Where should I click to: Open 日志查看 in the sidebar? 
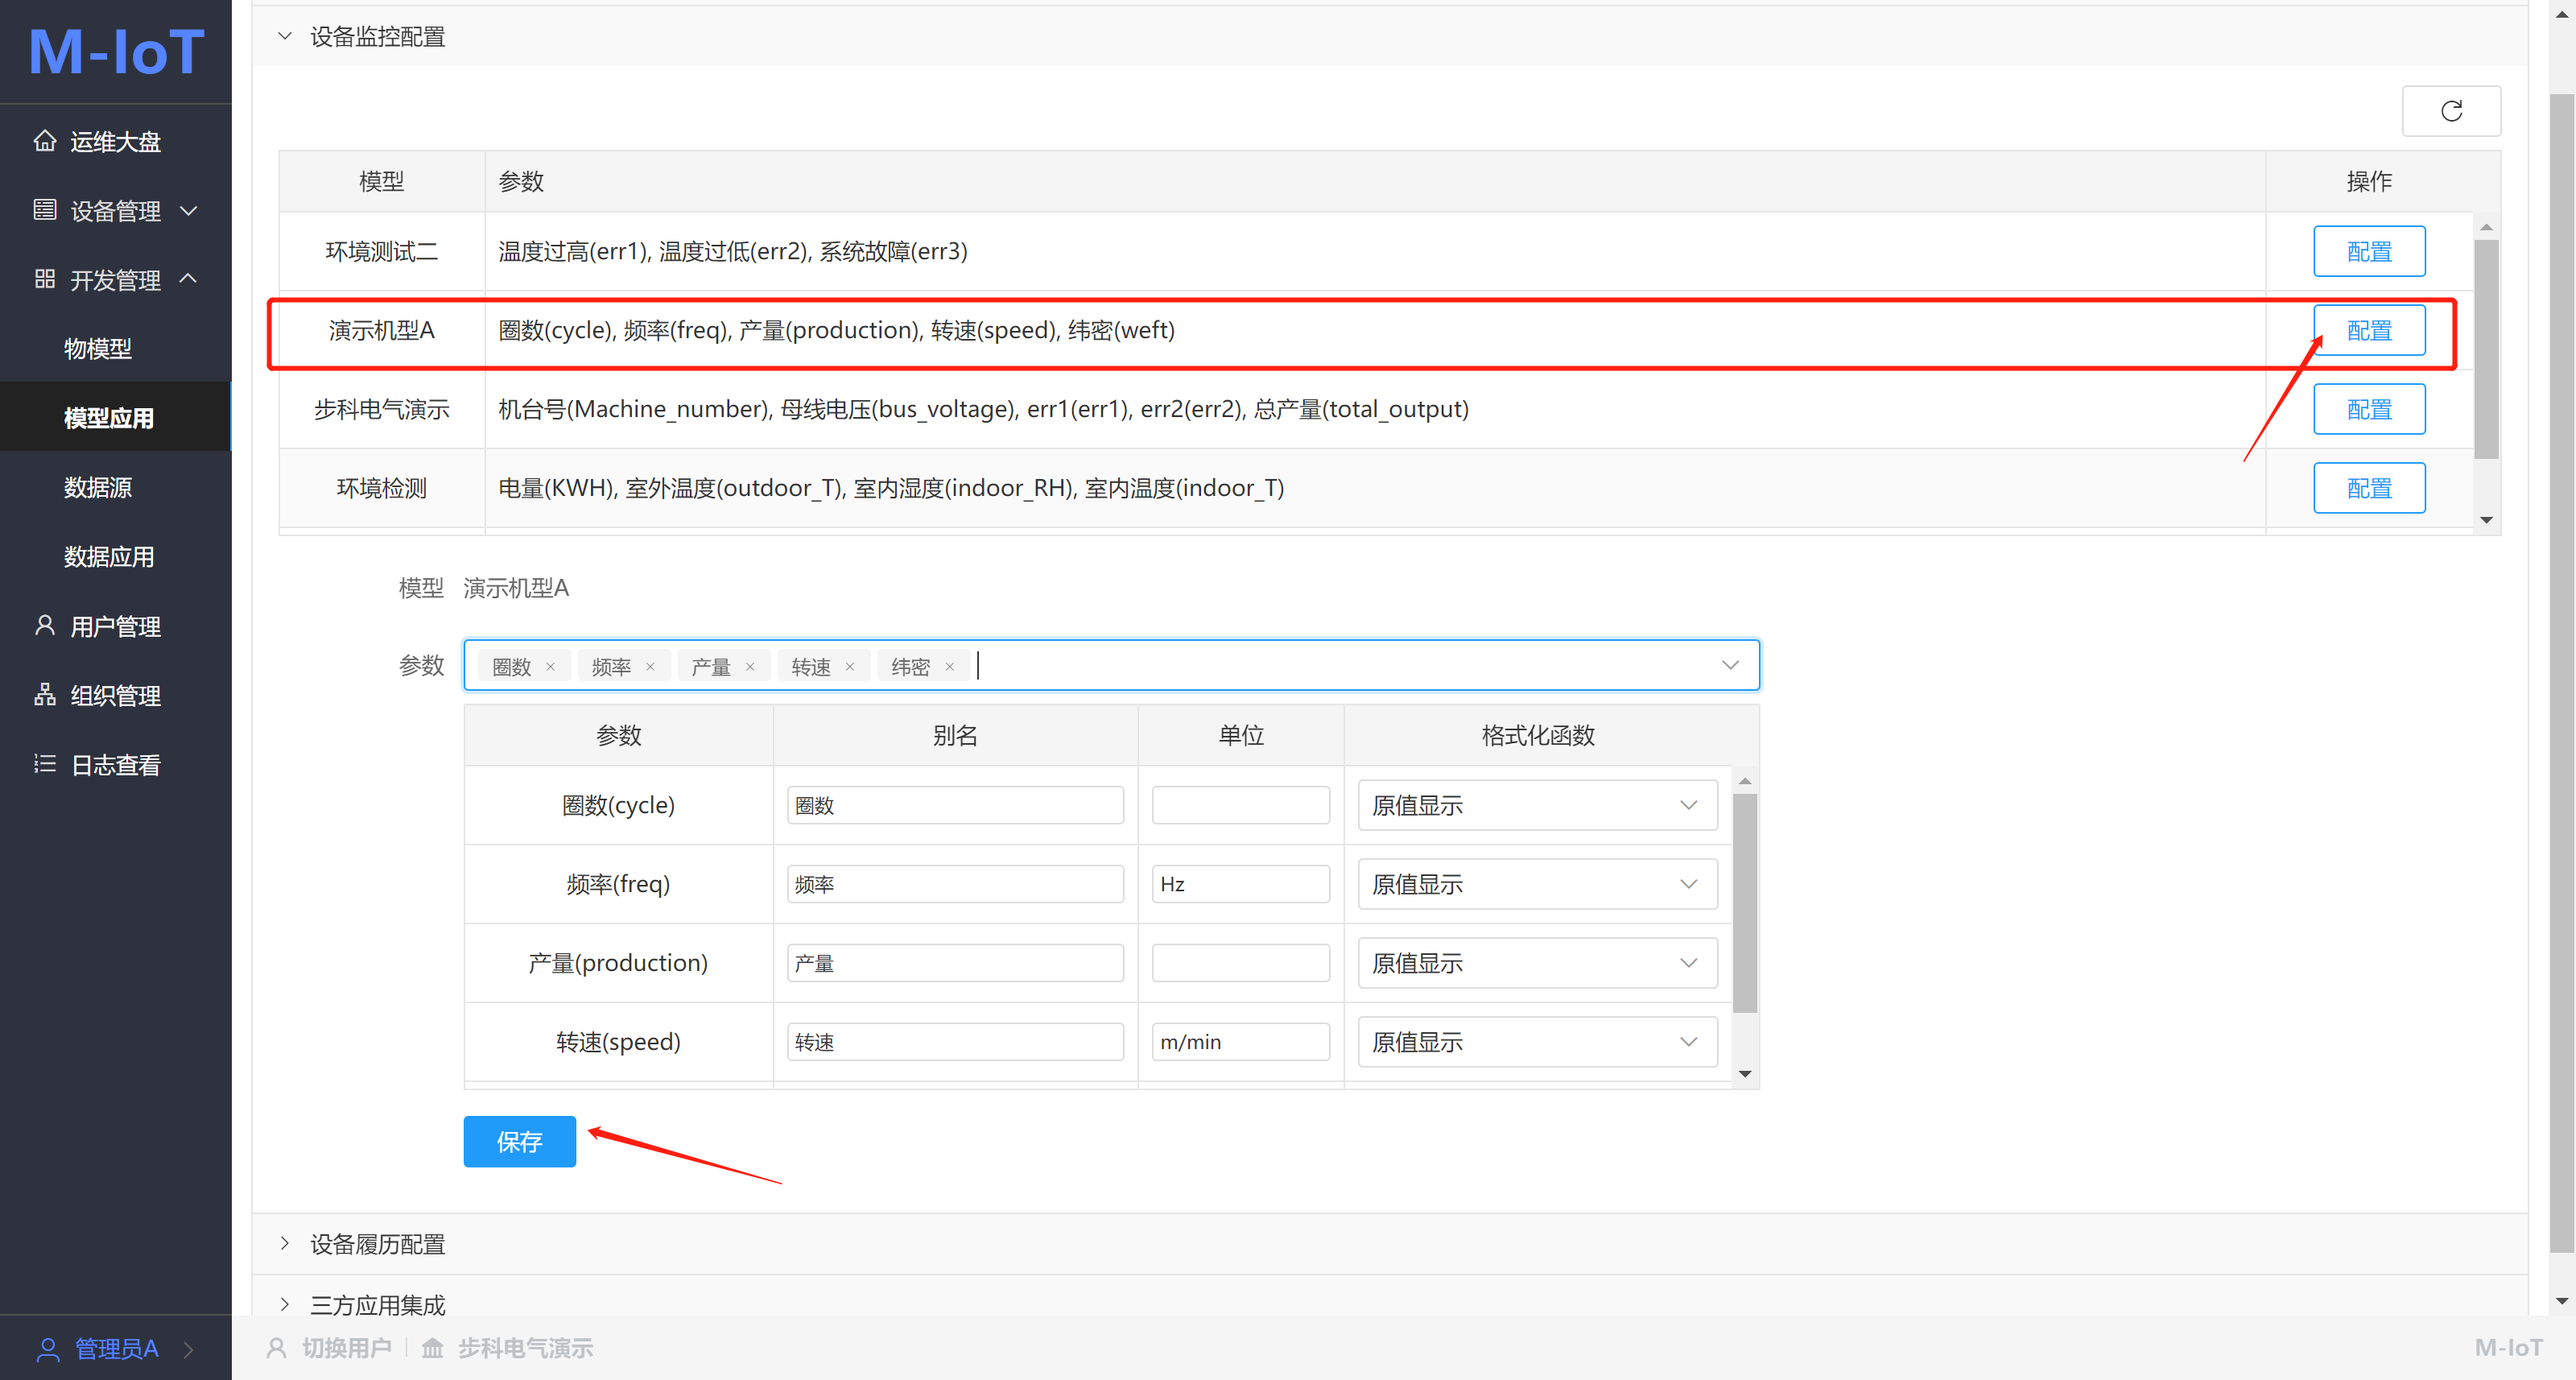(x=116, y=765)
